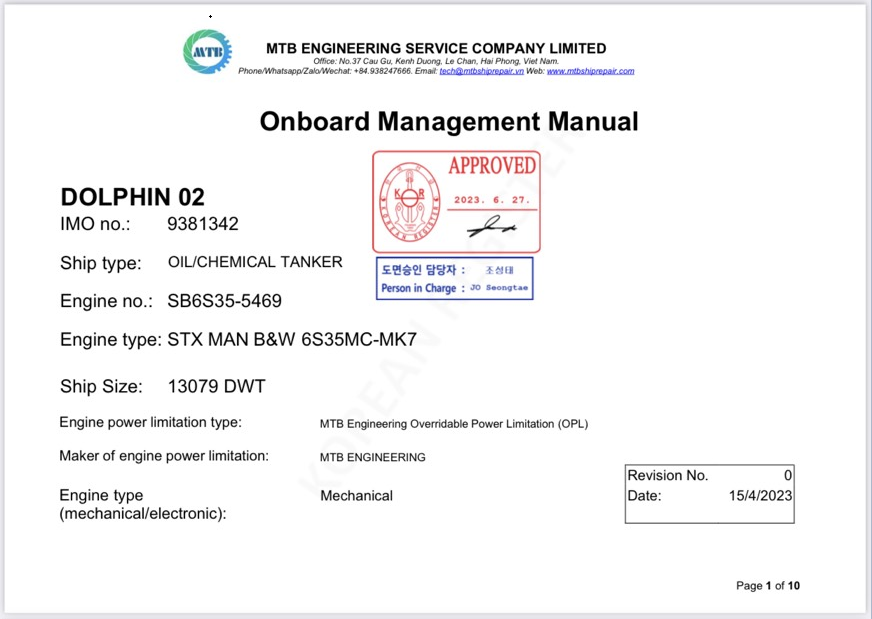Click the phone number '+84.938247666'

click(x=383, y=71)
